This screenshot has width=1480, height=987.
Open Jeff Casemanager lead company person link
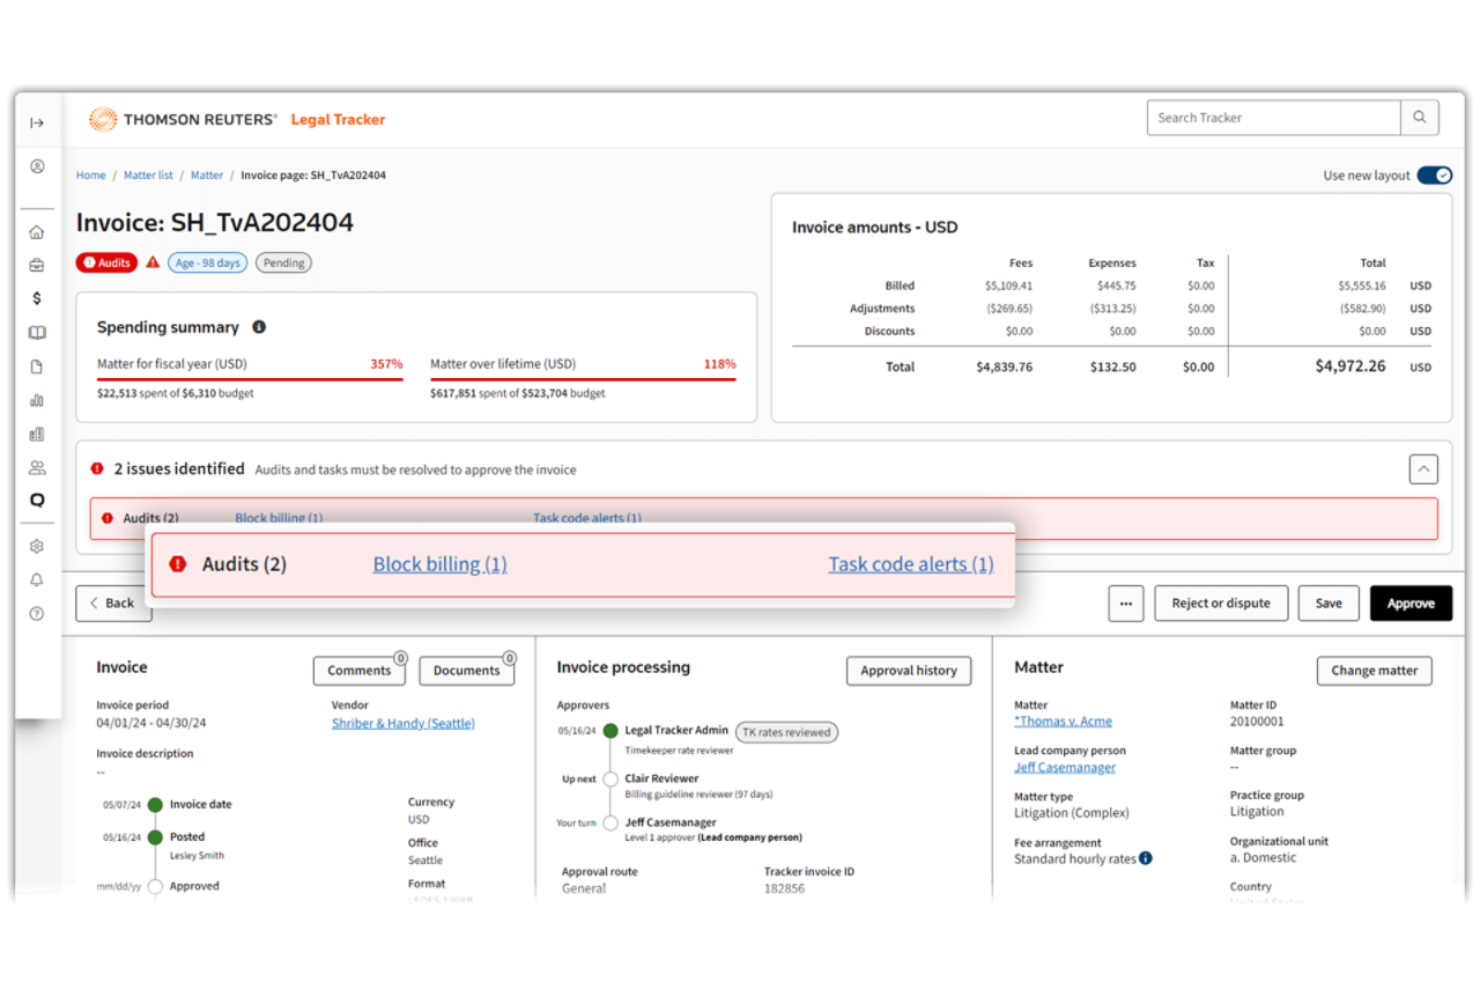click(1065, 767)
